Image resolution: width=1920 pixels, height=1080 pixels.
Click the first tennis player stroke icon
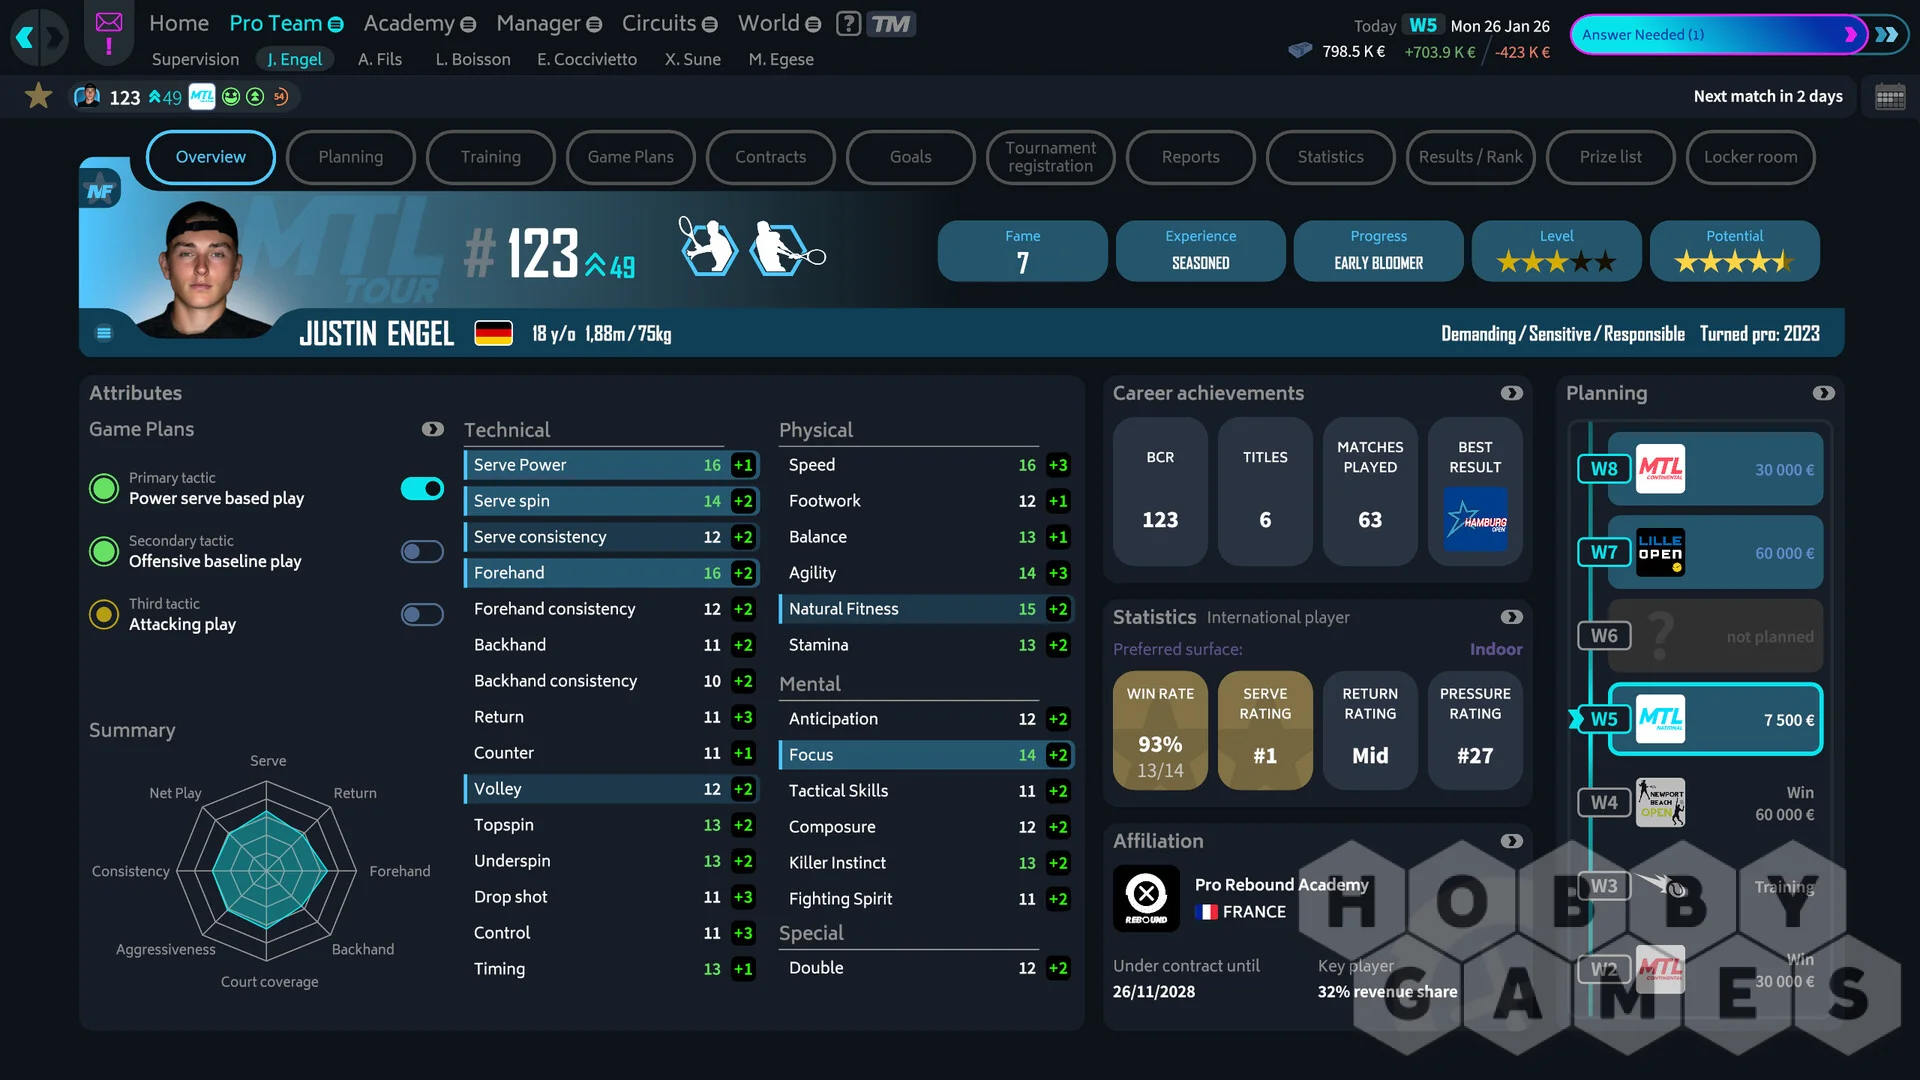coord(708,247)
